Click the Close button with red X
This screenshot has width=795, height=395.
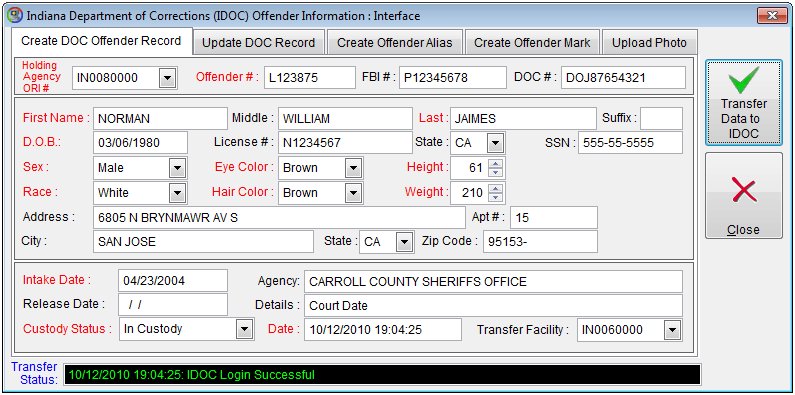(x=743, y=196)
